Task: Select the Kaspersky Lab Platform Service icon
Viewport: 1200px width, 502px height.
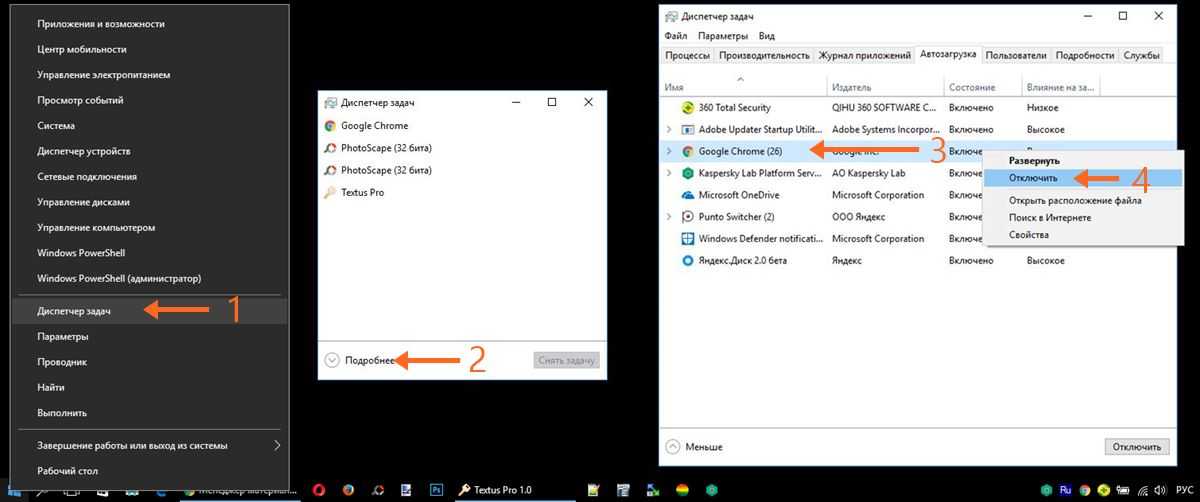Action: pos(687,173)
